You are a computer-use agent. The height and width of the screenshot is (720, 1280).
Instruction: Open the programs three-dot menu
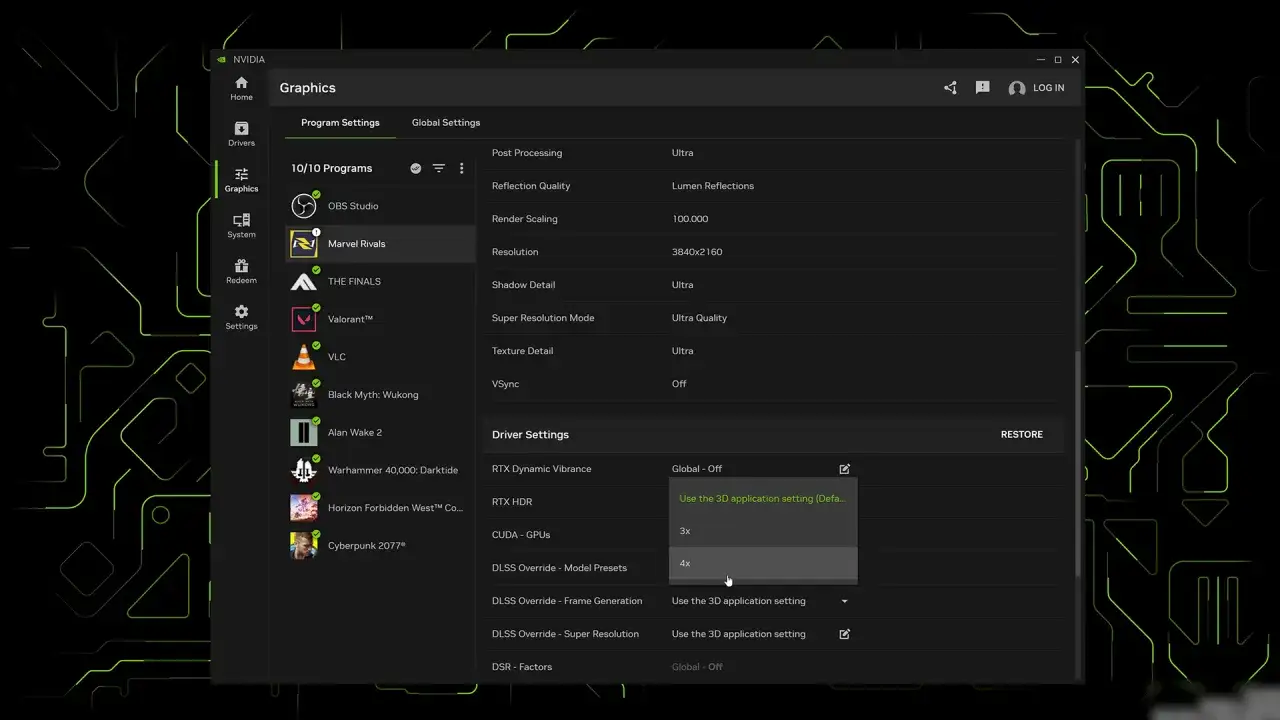click(x=461, y=169)
